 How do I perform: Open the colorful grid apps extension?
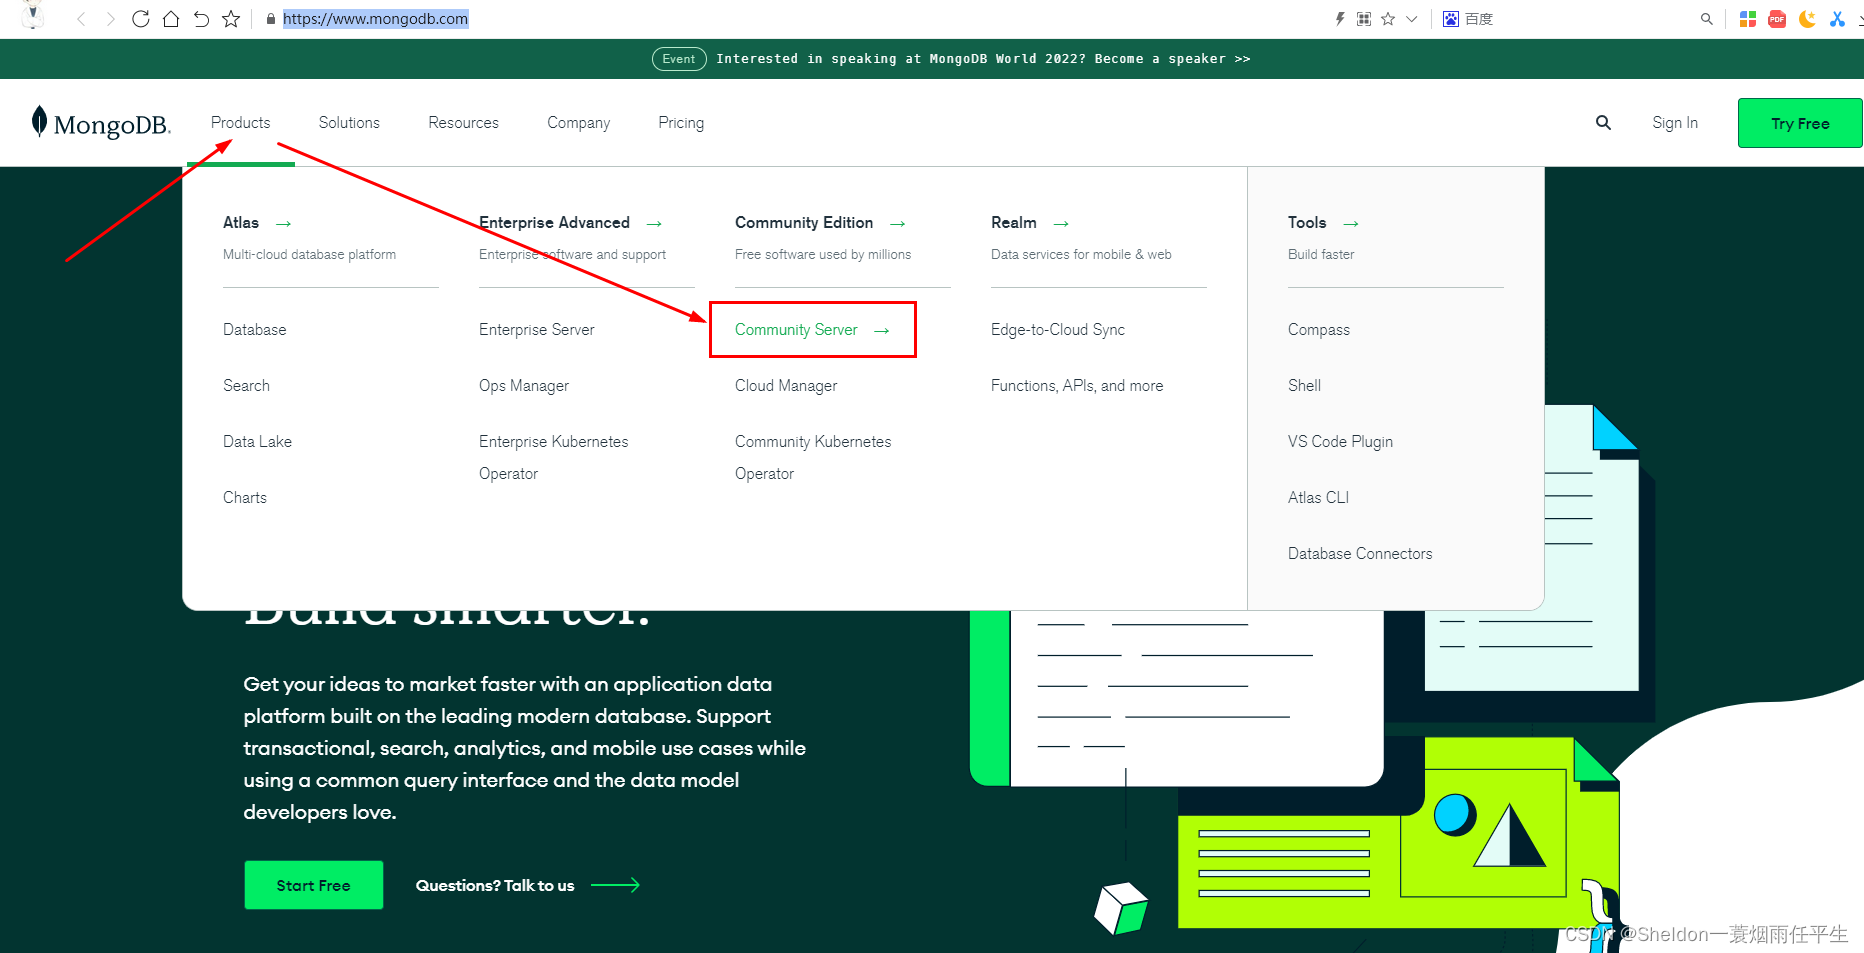click(1748, 19)
